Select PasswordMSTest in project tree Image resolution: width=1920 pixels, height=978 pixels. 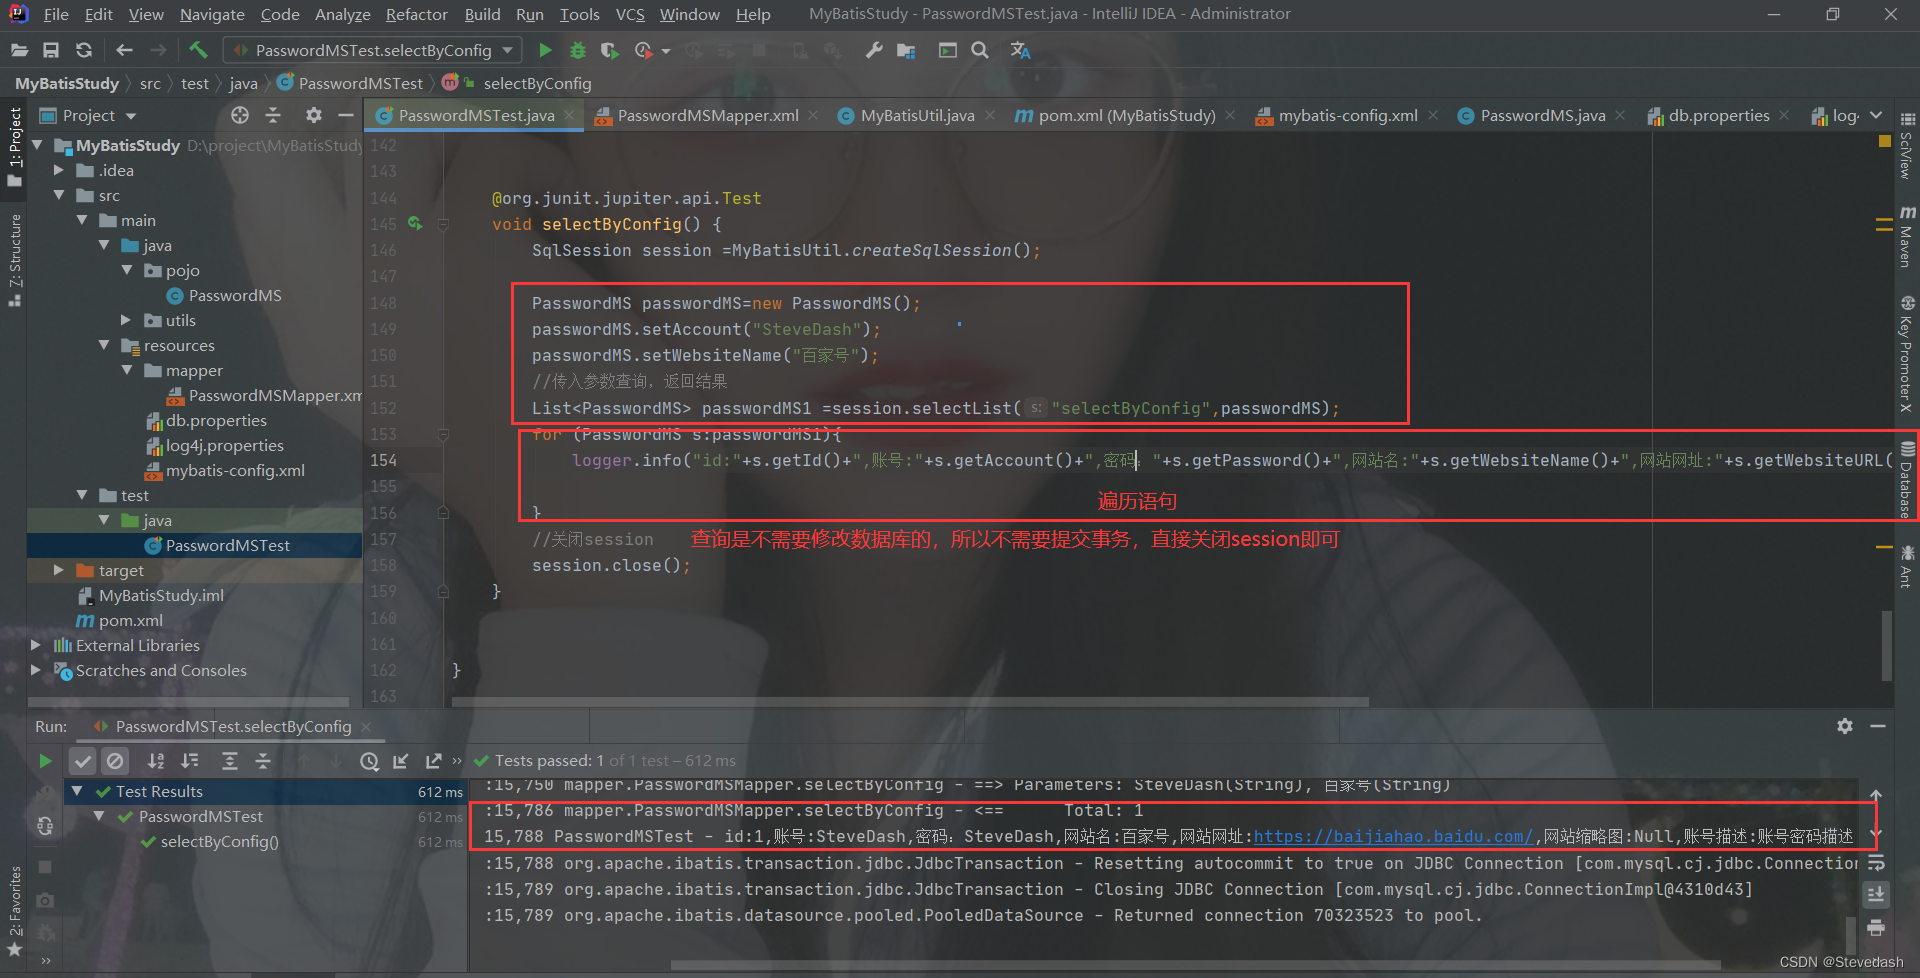(x=227, y=546)
